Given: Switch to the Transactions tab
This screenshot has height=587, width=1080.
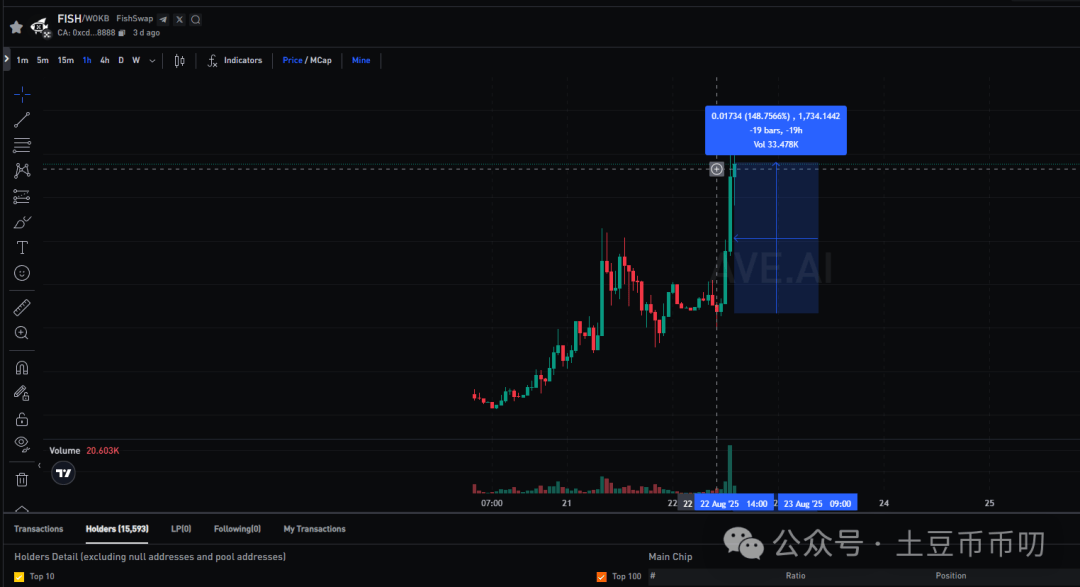Looking at the screenshot, I should 38,529.
